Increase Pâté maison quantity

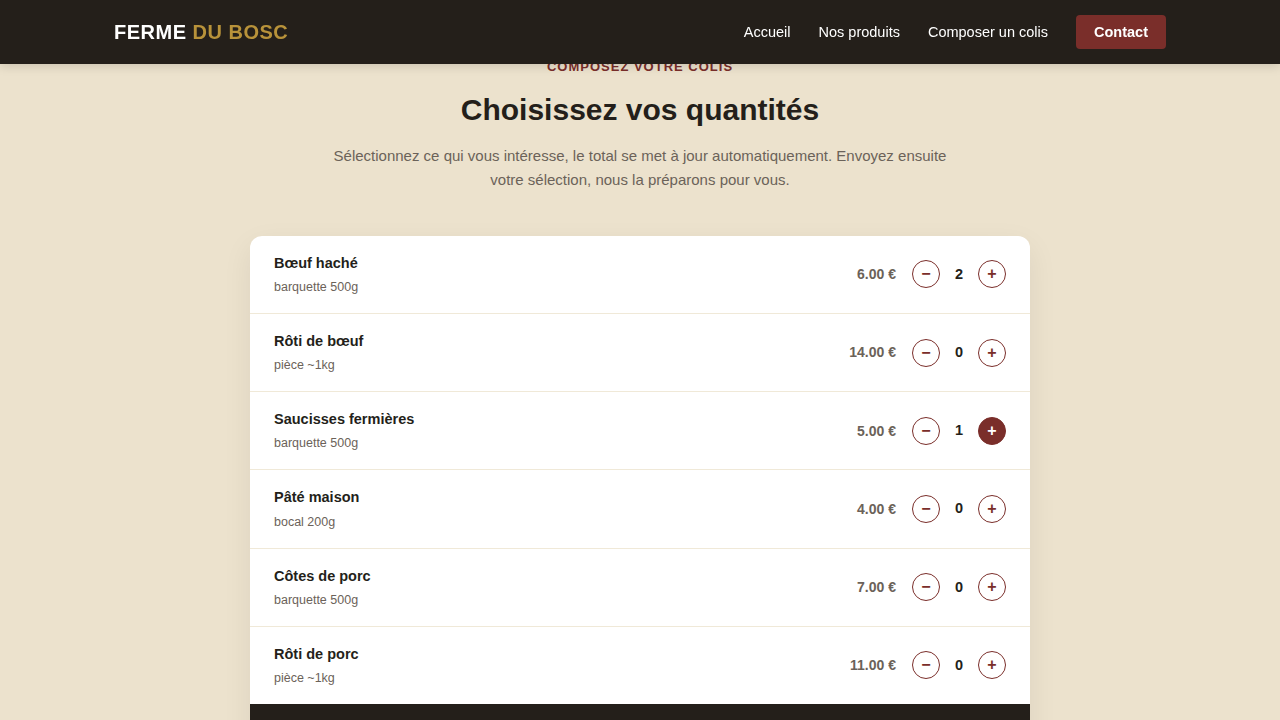pyautogui.click(x=992, y=509)
